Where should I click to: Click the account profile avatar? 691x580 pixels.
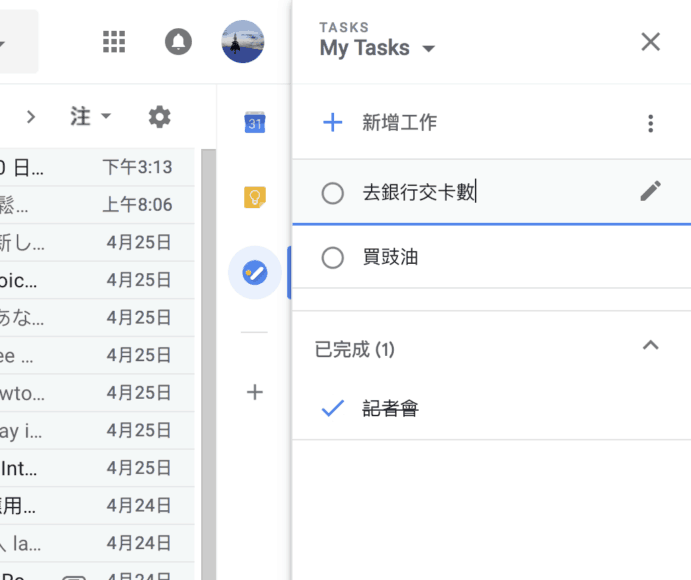[242, 41]
